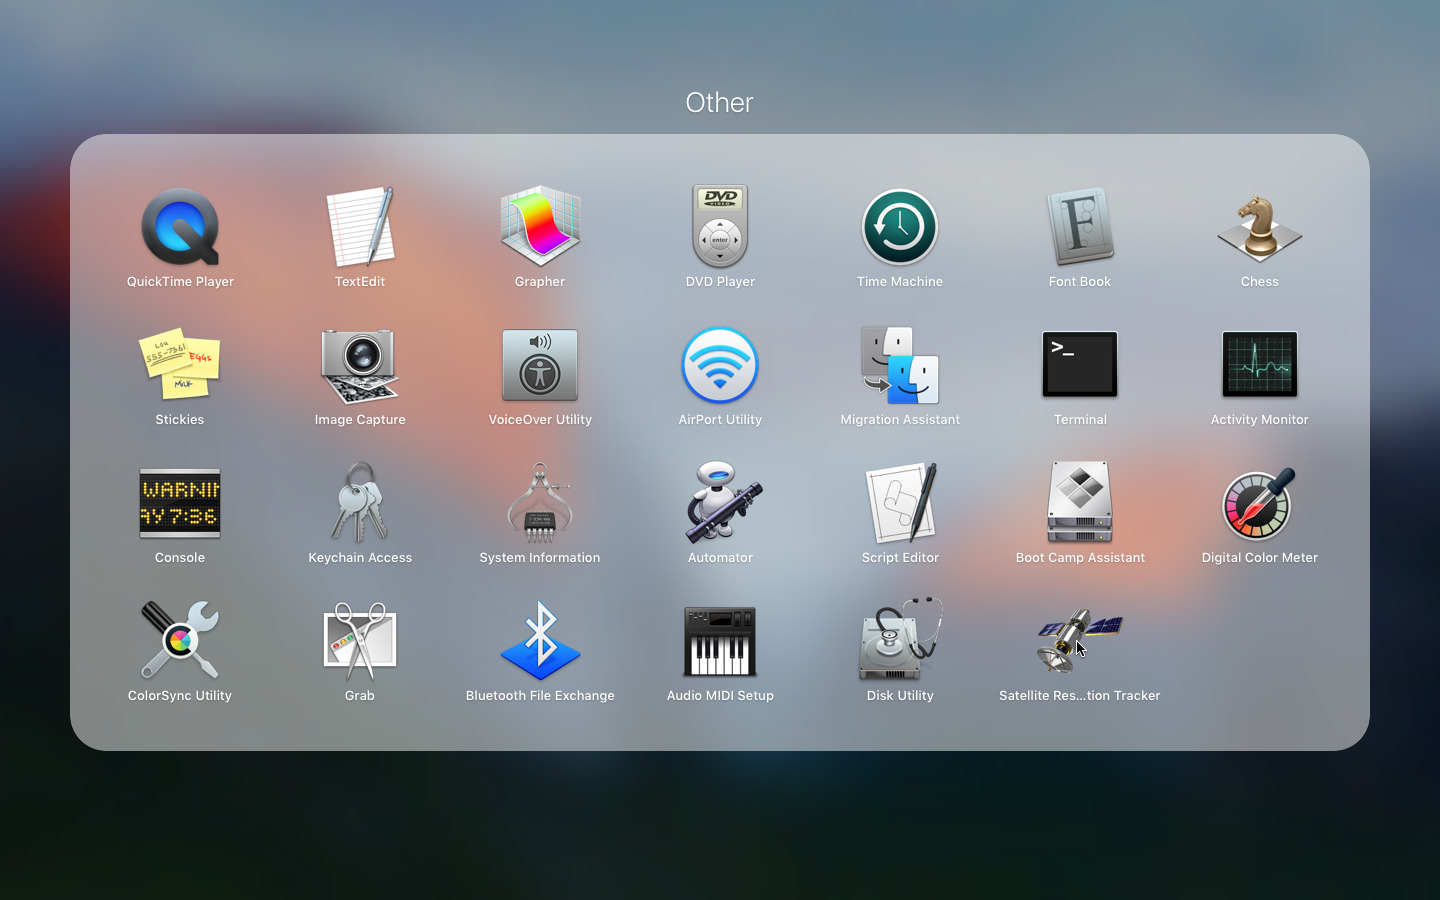Viewport: 1440px width, 900px height.
Task: Open Keychain Access
Action: coord(360,504)
